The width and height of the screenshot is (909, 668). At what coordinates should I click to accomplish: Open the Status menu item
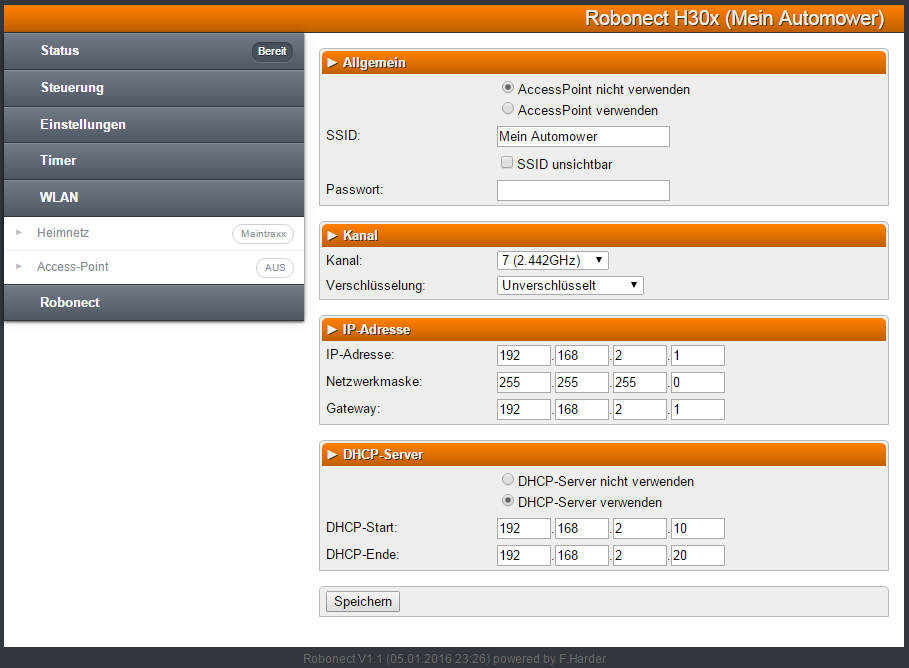point(154,51)
